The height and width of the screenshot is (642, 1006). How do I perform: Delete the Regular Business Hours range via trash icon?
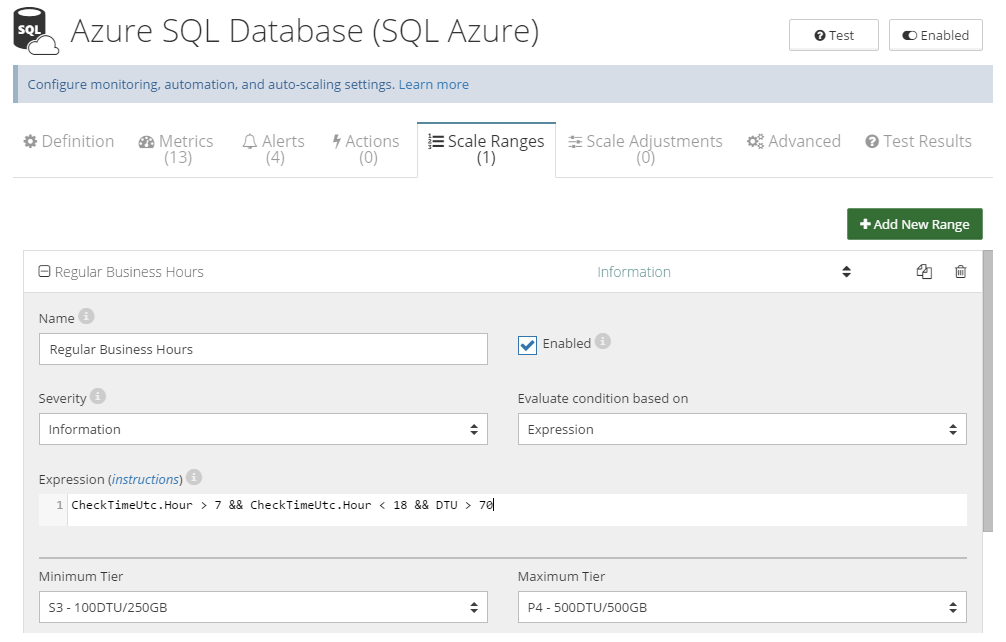960,272
